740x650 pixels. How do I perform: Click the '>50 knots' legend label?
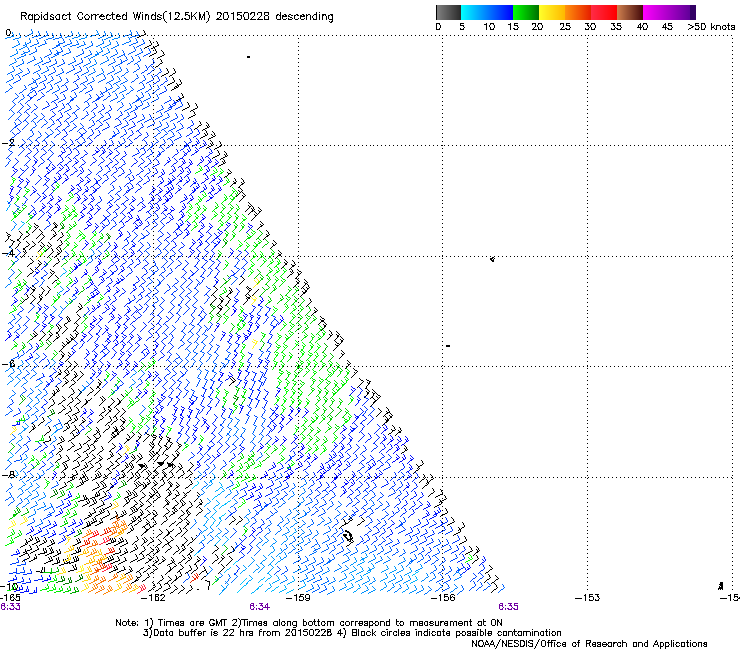[x=711, y=27]
